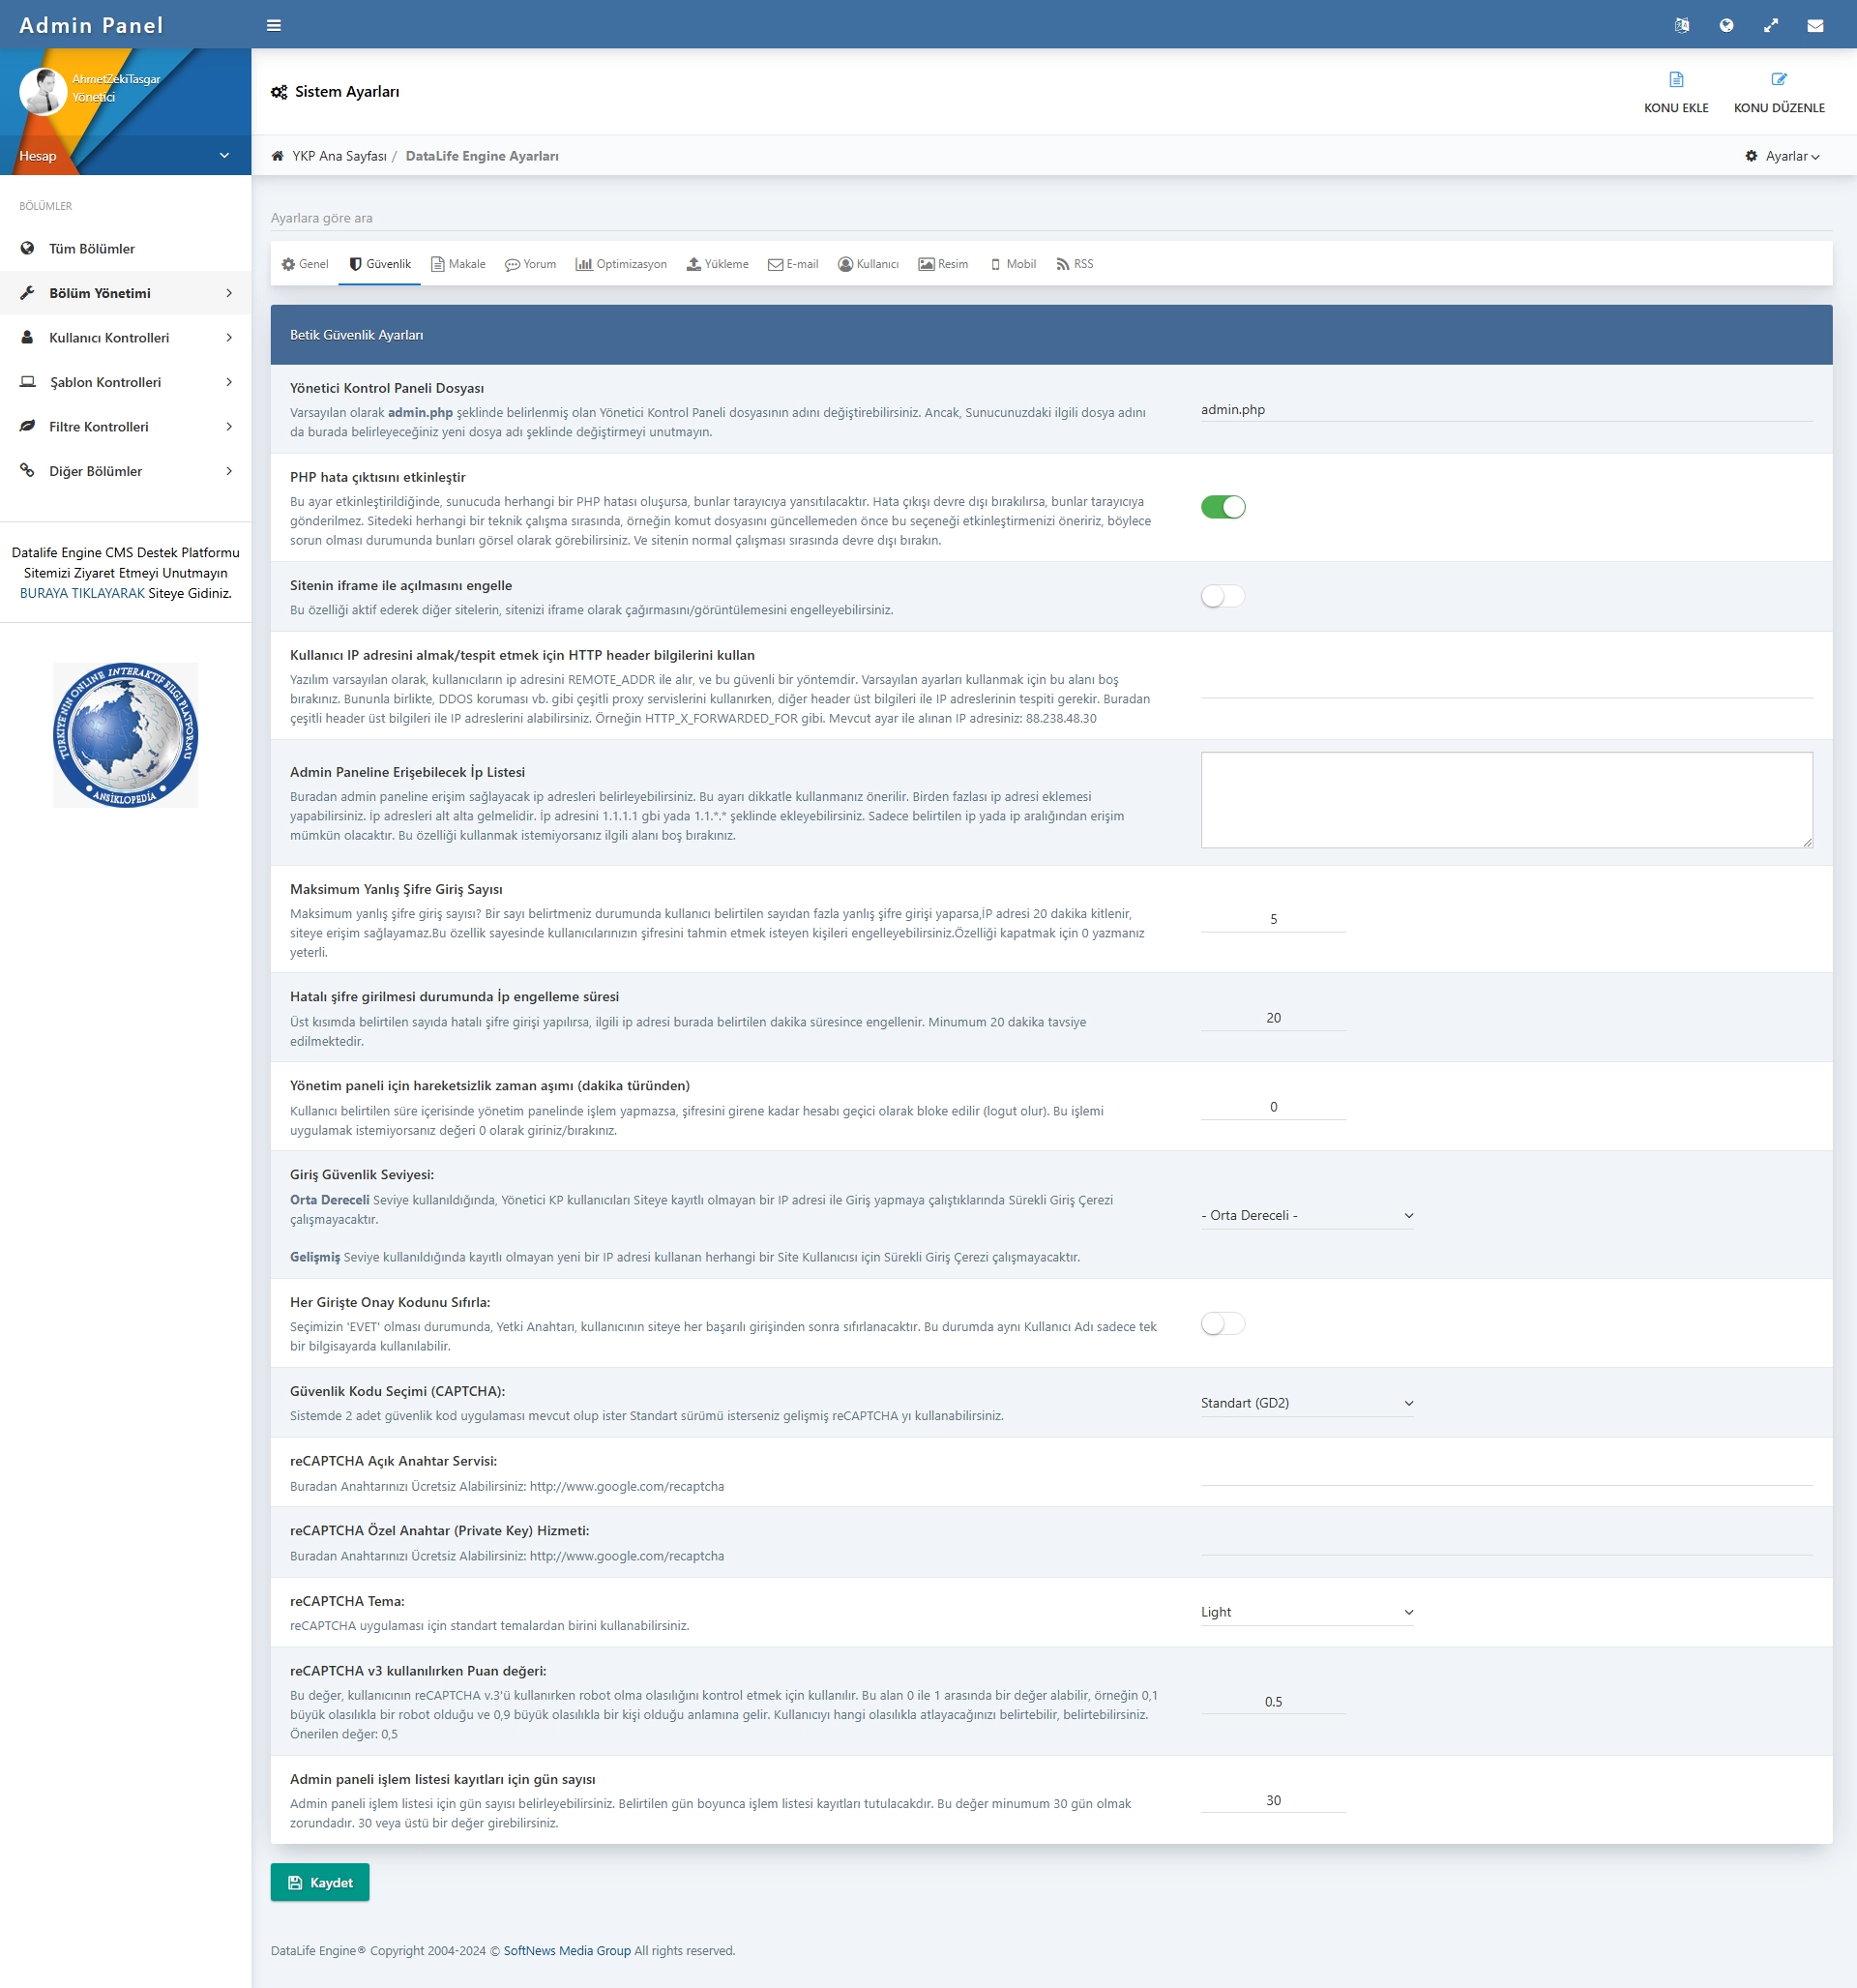Screen dimensions: 1857x1988
Task: Click the KONU EKLE document icon
Action: click(1676, 80)
